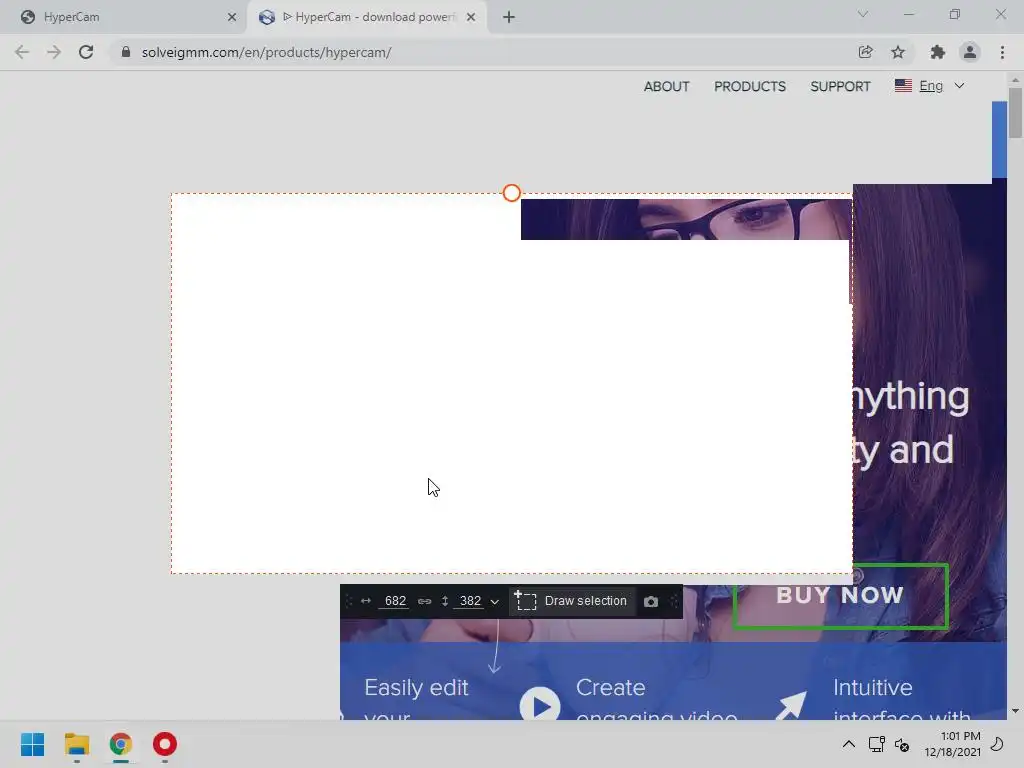
Task: Open the Windows Start menu
Action: pyautogui.click(x=32, y=744)
